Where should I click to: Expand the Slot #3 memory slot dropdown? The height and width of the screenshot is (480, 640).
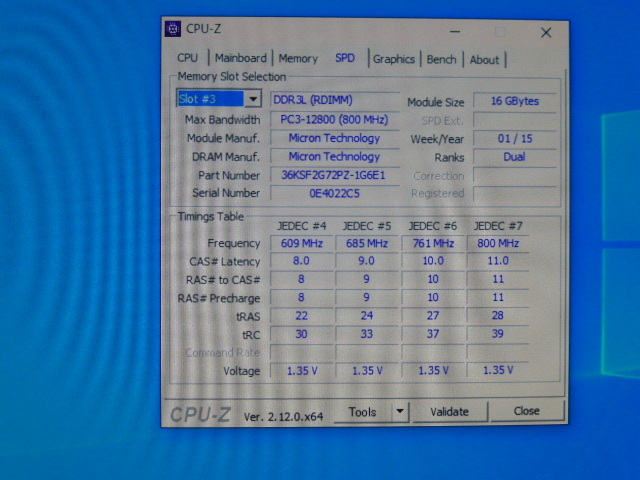(x=252, y=99)
